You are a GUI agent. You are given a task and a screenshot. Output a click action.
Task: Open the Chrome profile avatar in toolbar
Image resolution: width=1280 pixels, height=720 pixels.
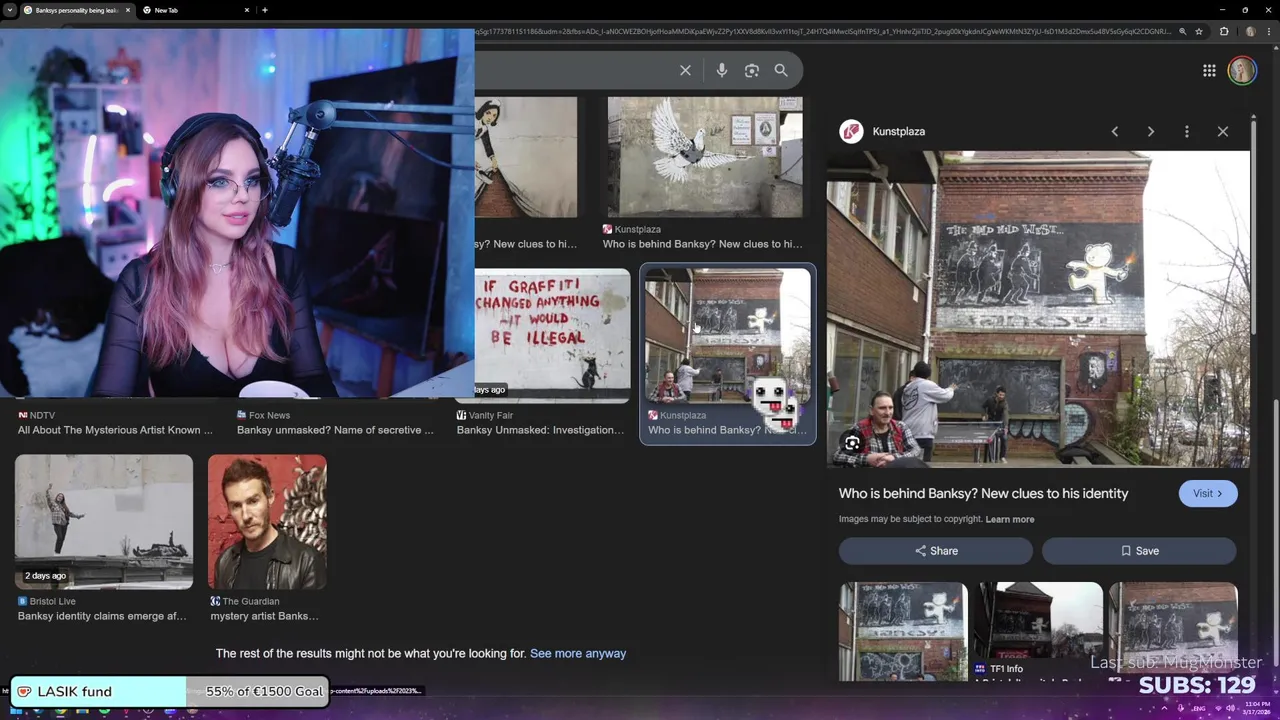(x=1250, y=31)
